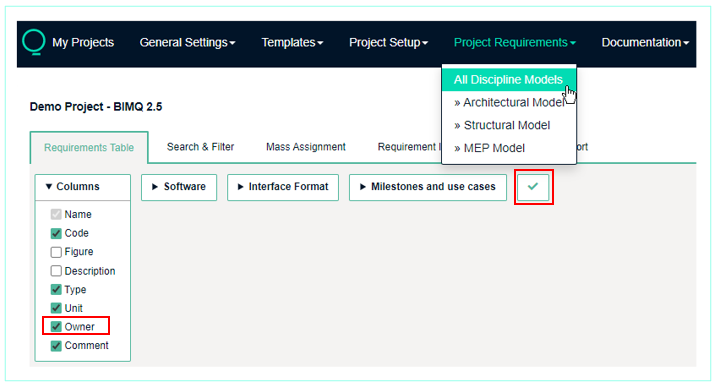Click the BIMQ circle logo icon

(x=33, y=42)
